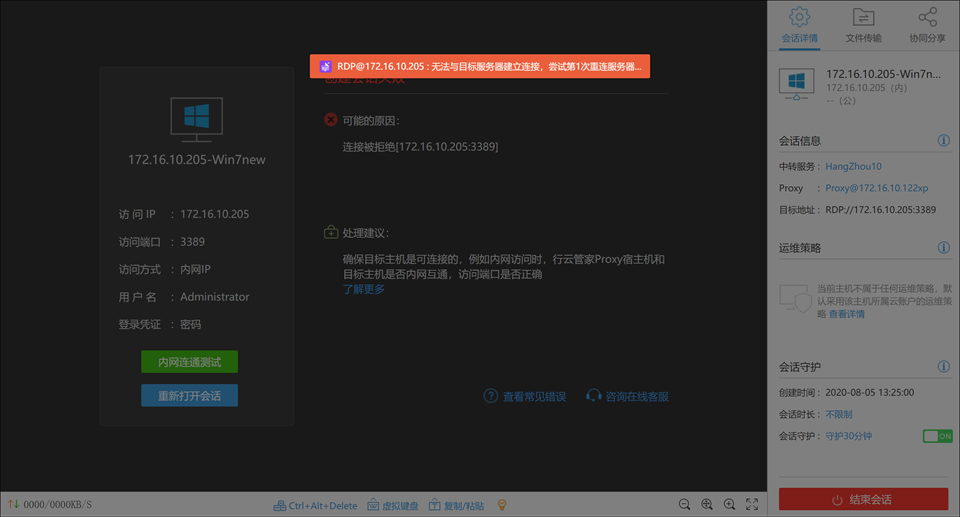Viewport: 960px width, 517px height.
Task: Open 查看常见错误 help link
Action: click(525, 396)
